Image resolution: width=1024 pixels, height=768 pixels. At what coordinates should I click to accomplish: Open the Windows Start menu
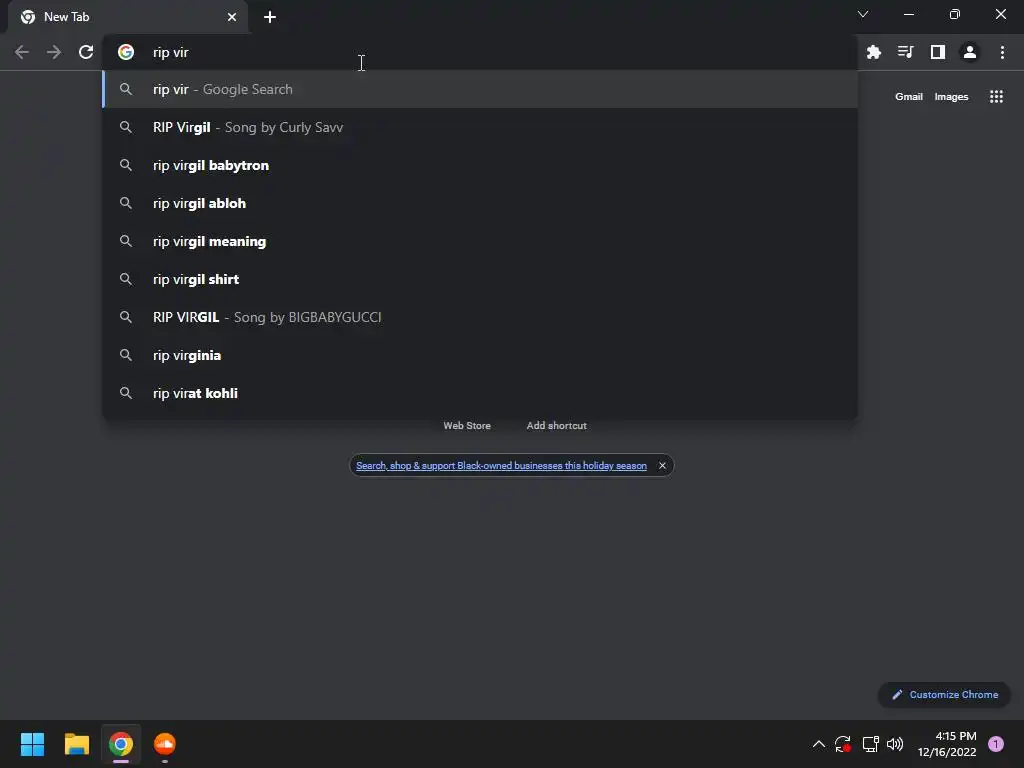coord(32,744)
